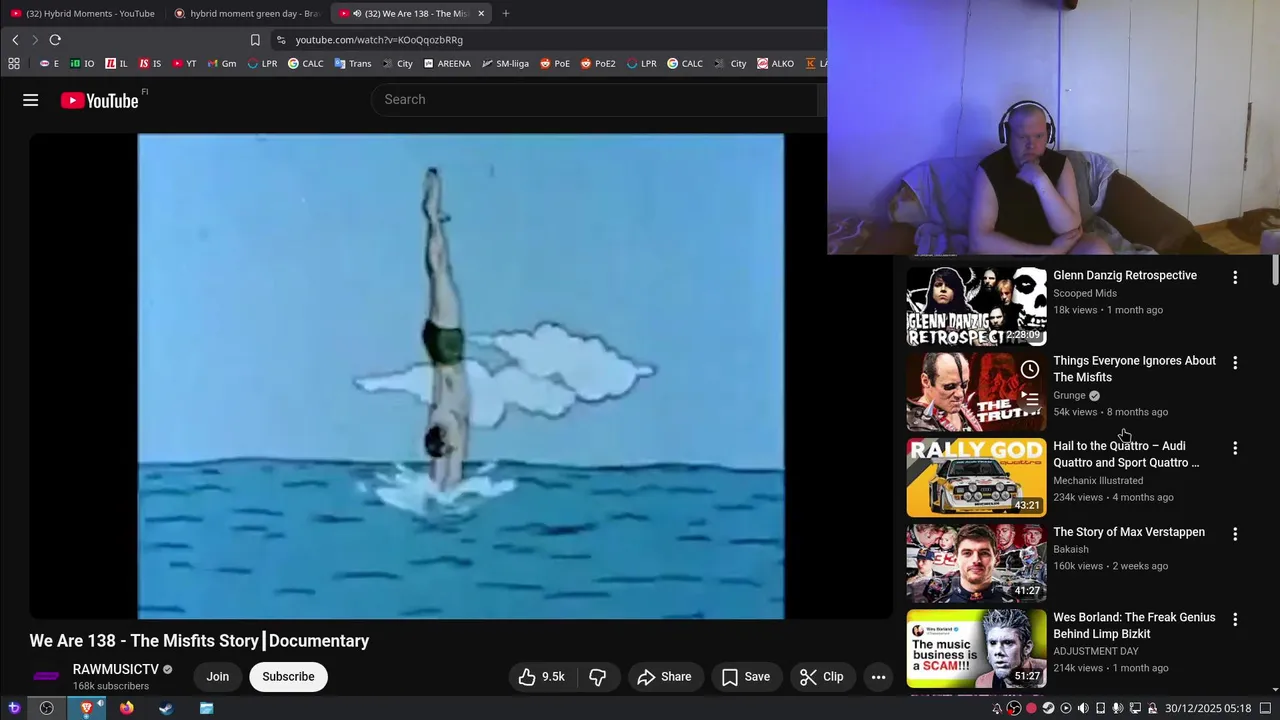1280x720 pixels.
Task: Open the E bookmark
Action: click(x=49, y=63)
